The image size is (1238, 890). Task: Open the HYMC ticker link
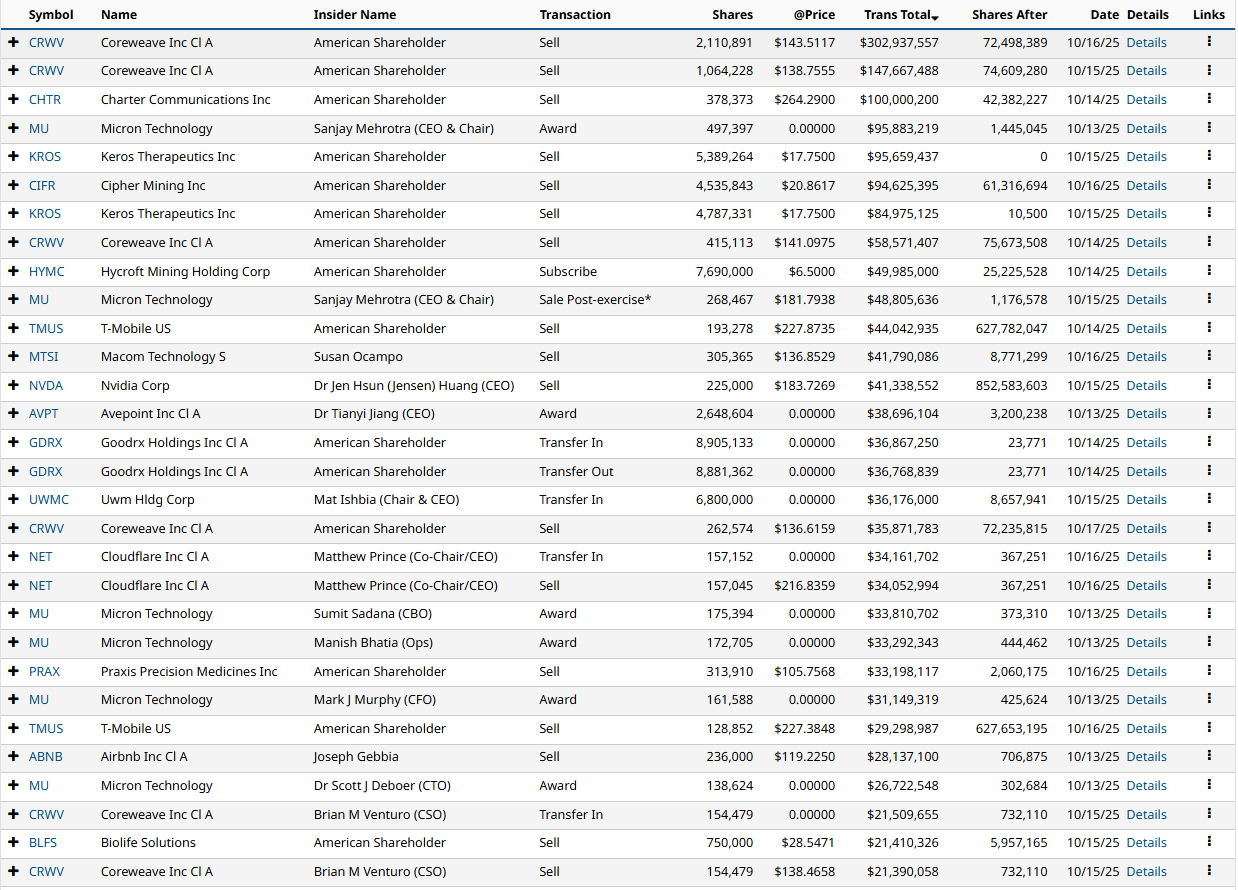46,271
